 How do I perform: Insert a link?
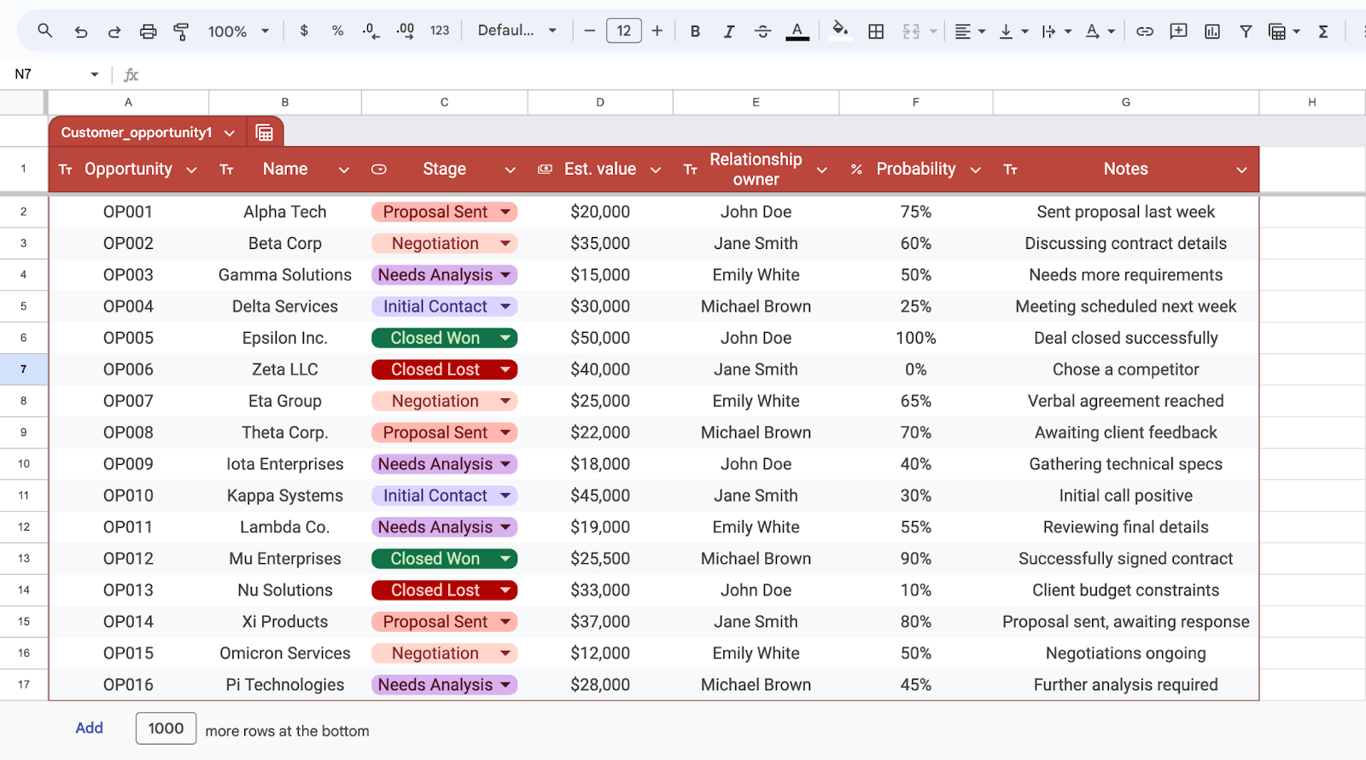point(1145,31)
